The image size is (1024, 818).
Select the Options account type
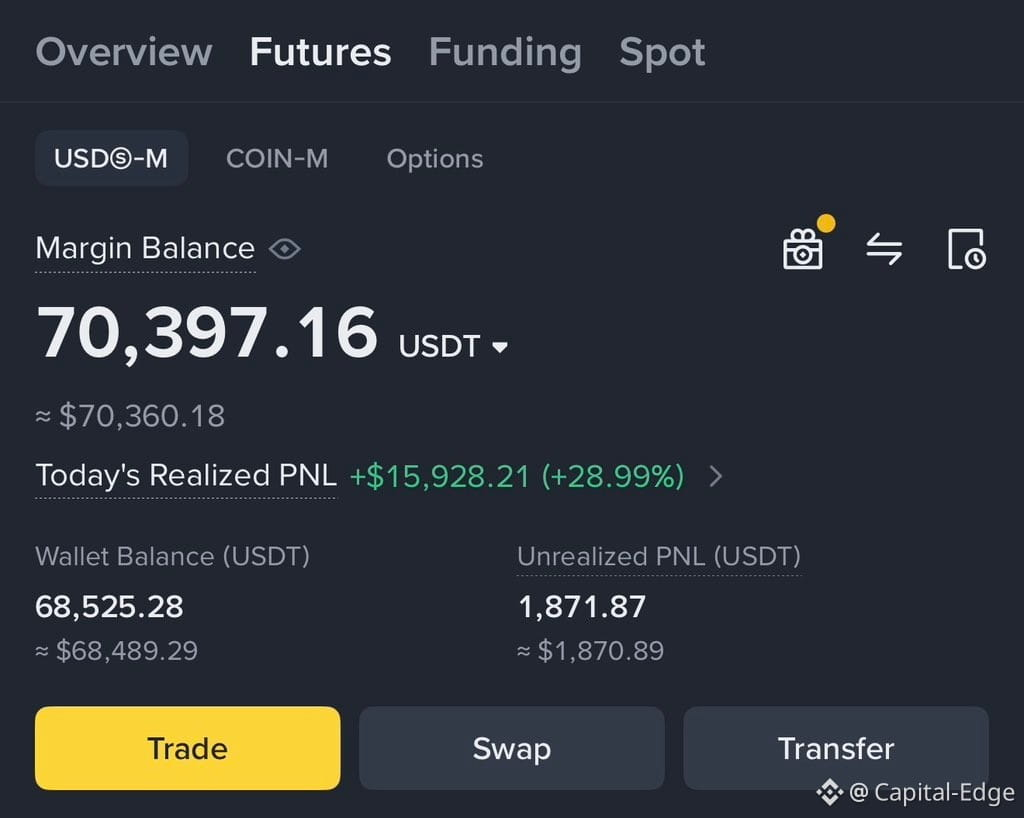coord(435,159)
